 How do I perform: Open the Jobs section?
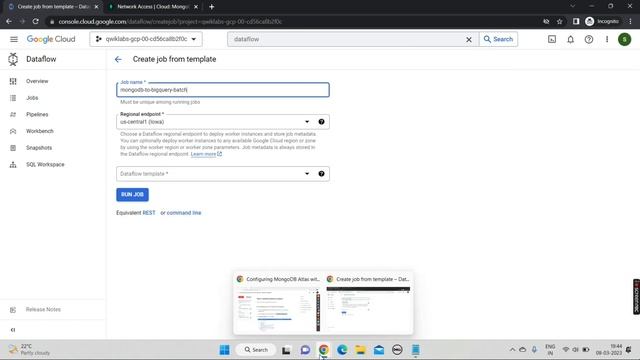(32, 98)
